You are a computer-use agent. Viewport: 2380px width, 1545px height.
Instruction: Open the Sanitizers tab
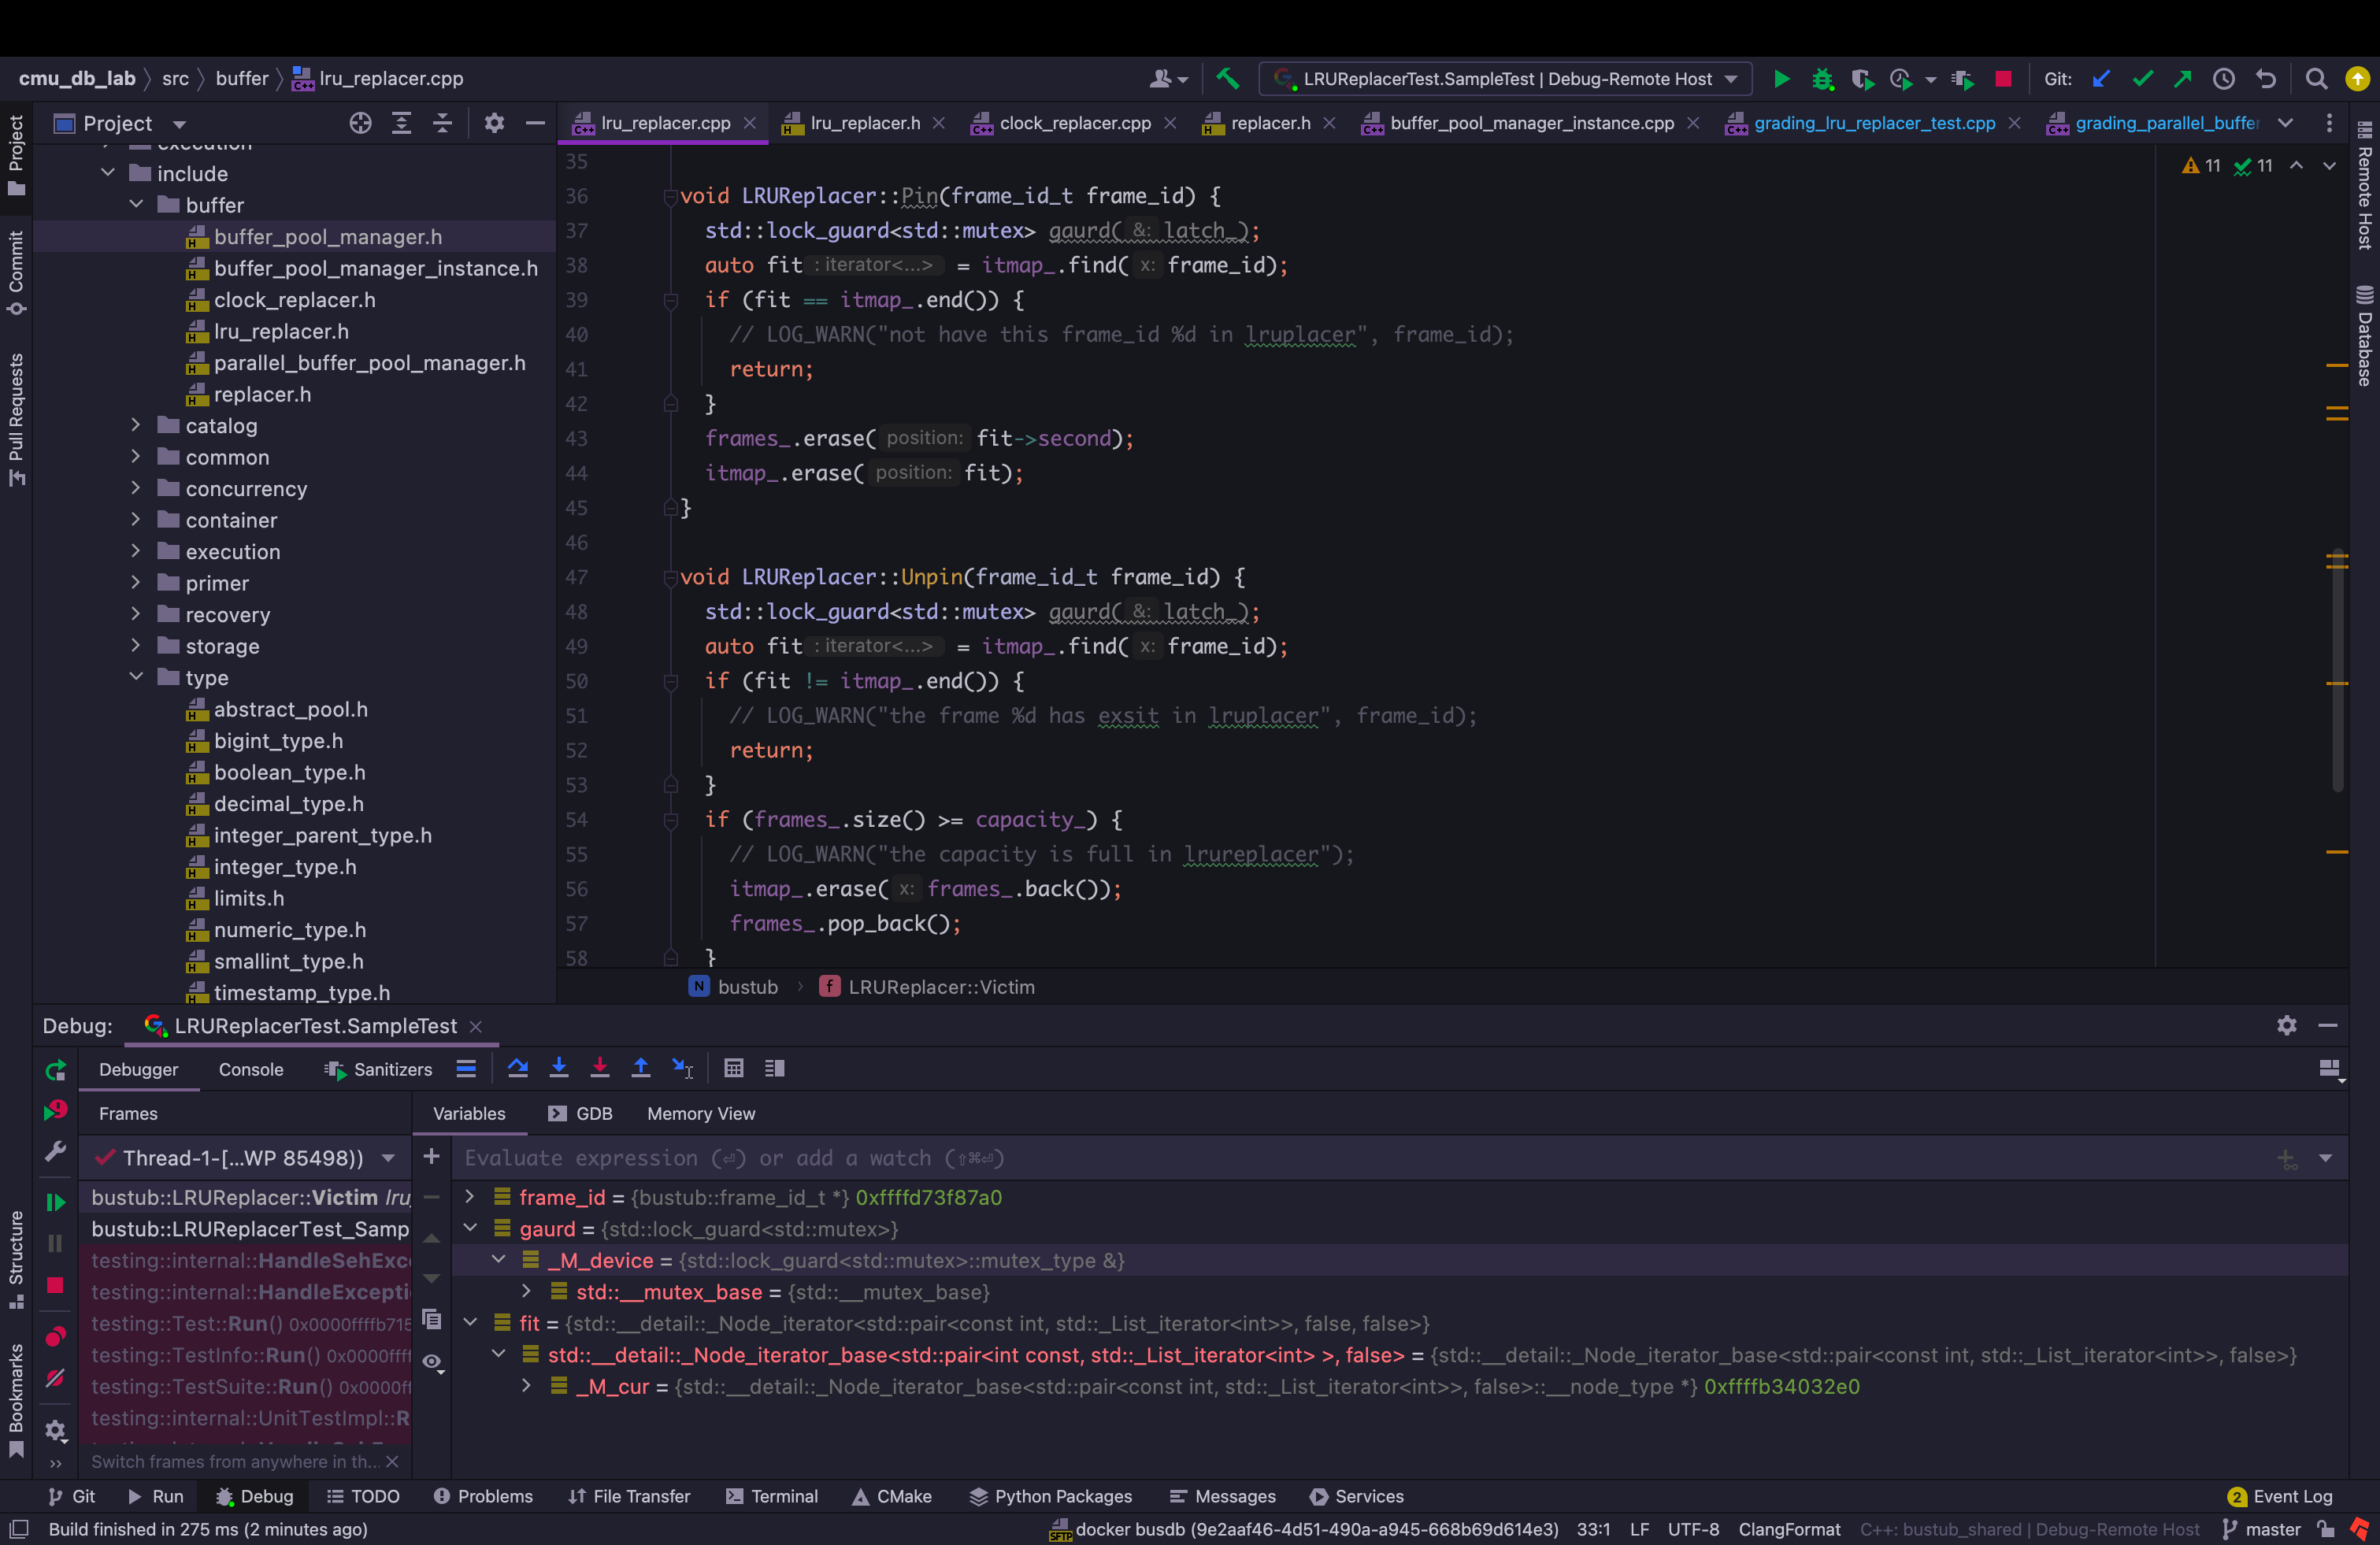pos(379,1069)
